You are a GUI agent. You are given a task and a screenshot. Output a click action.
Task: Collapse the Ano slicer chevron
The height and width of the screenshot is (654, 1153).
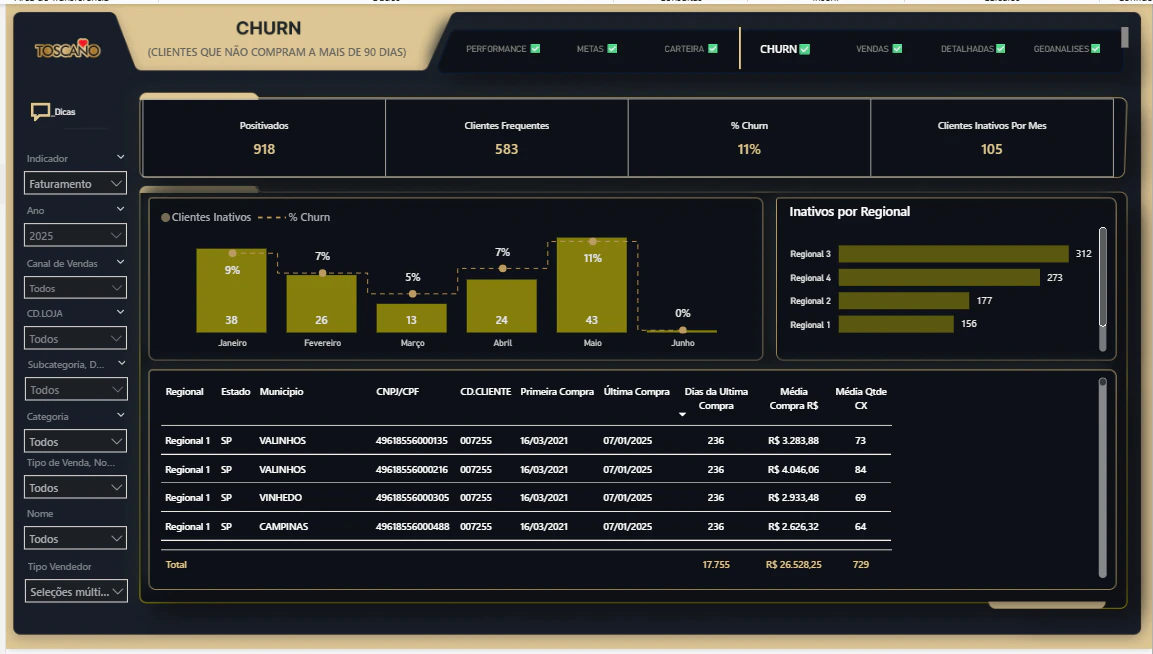121,210
